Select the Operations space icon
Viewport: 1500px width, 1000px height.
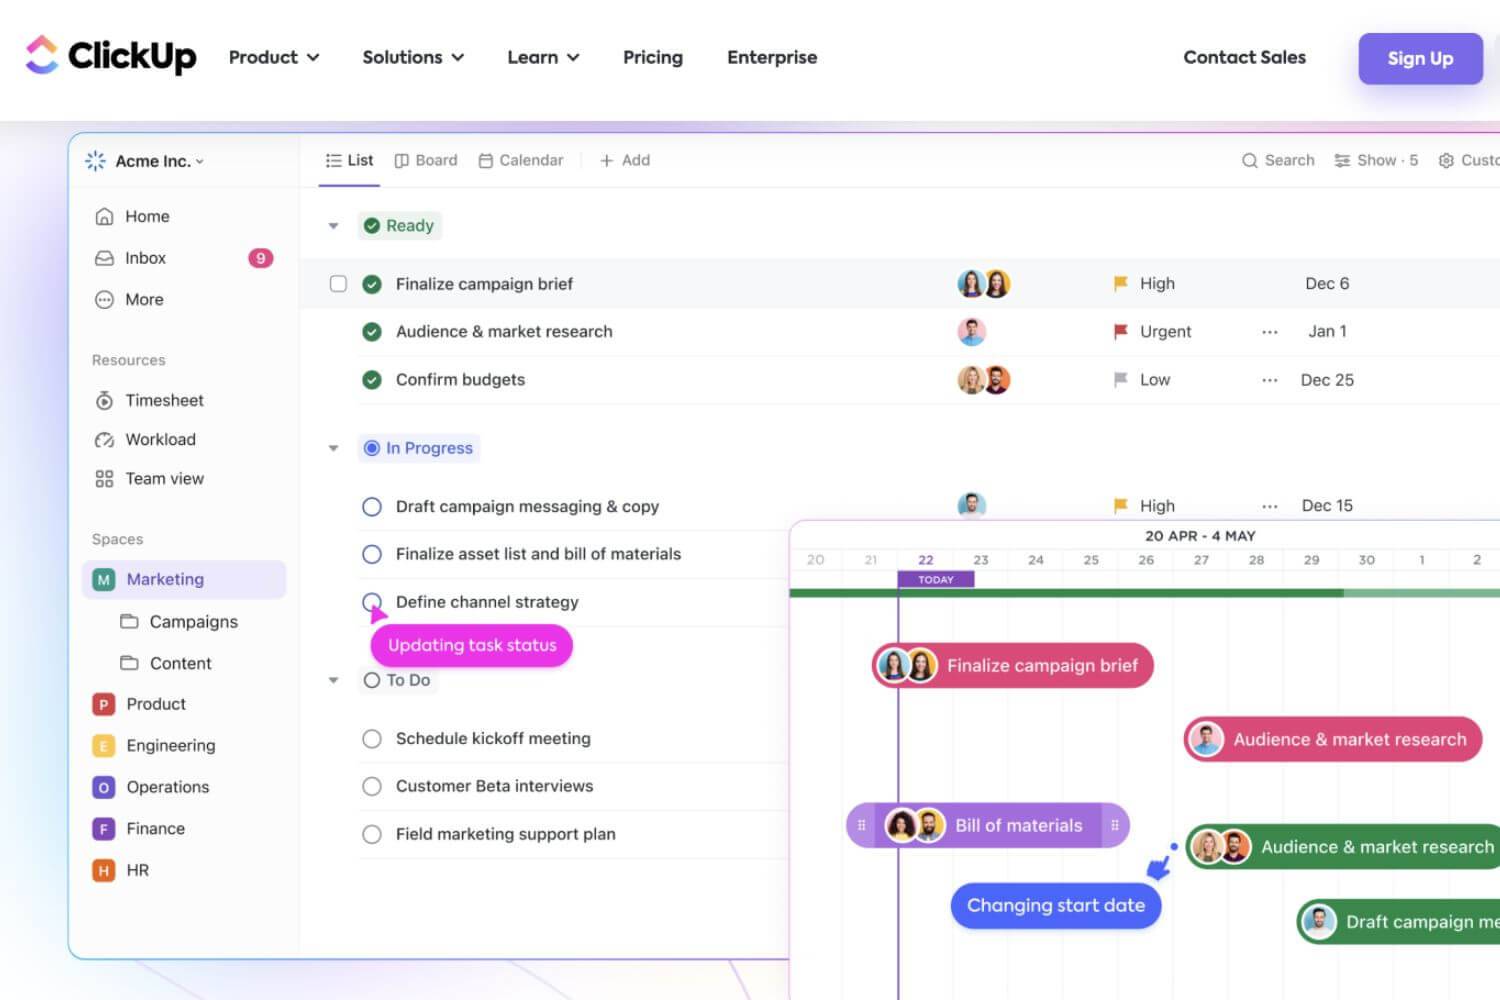coord(103,788)
